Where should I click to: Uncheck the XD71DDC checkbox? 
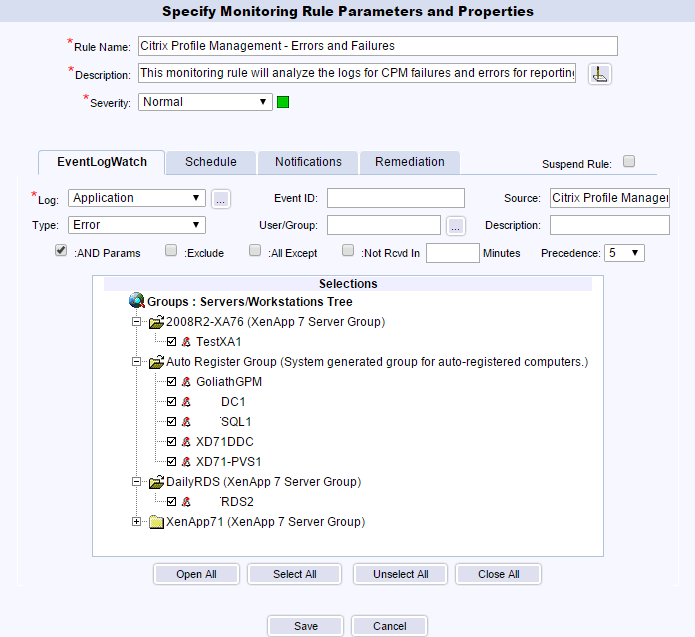(172, 442)
